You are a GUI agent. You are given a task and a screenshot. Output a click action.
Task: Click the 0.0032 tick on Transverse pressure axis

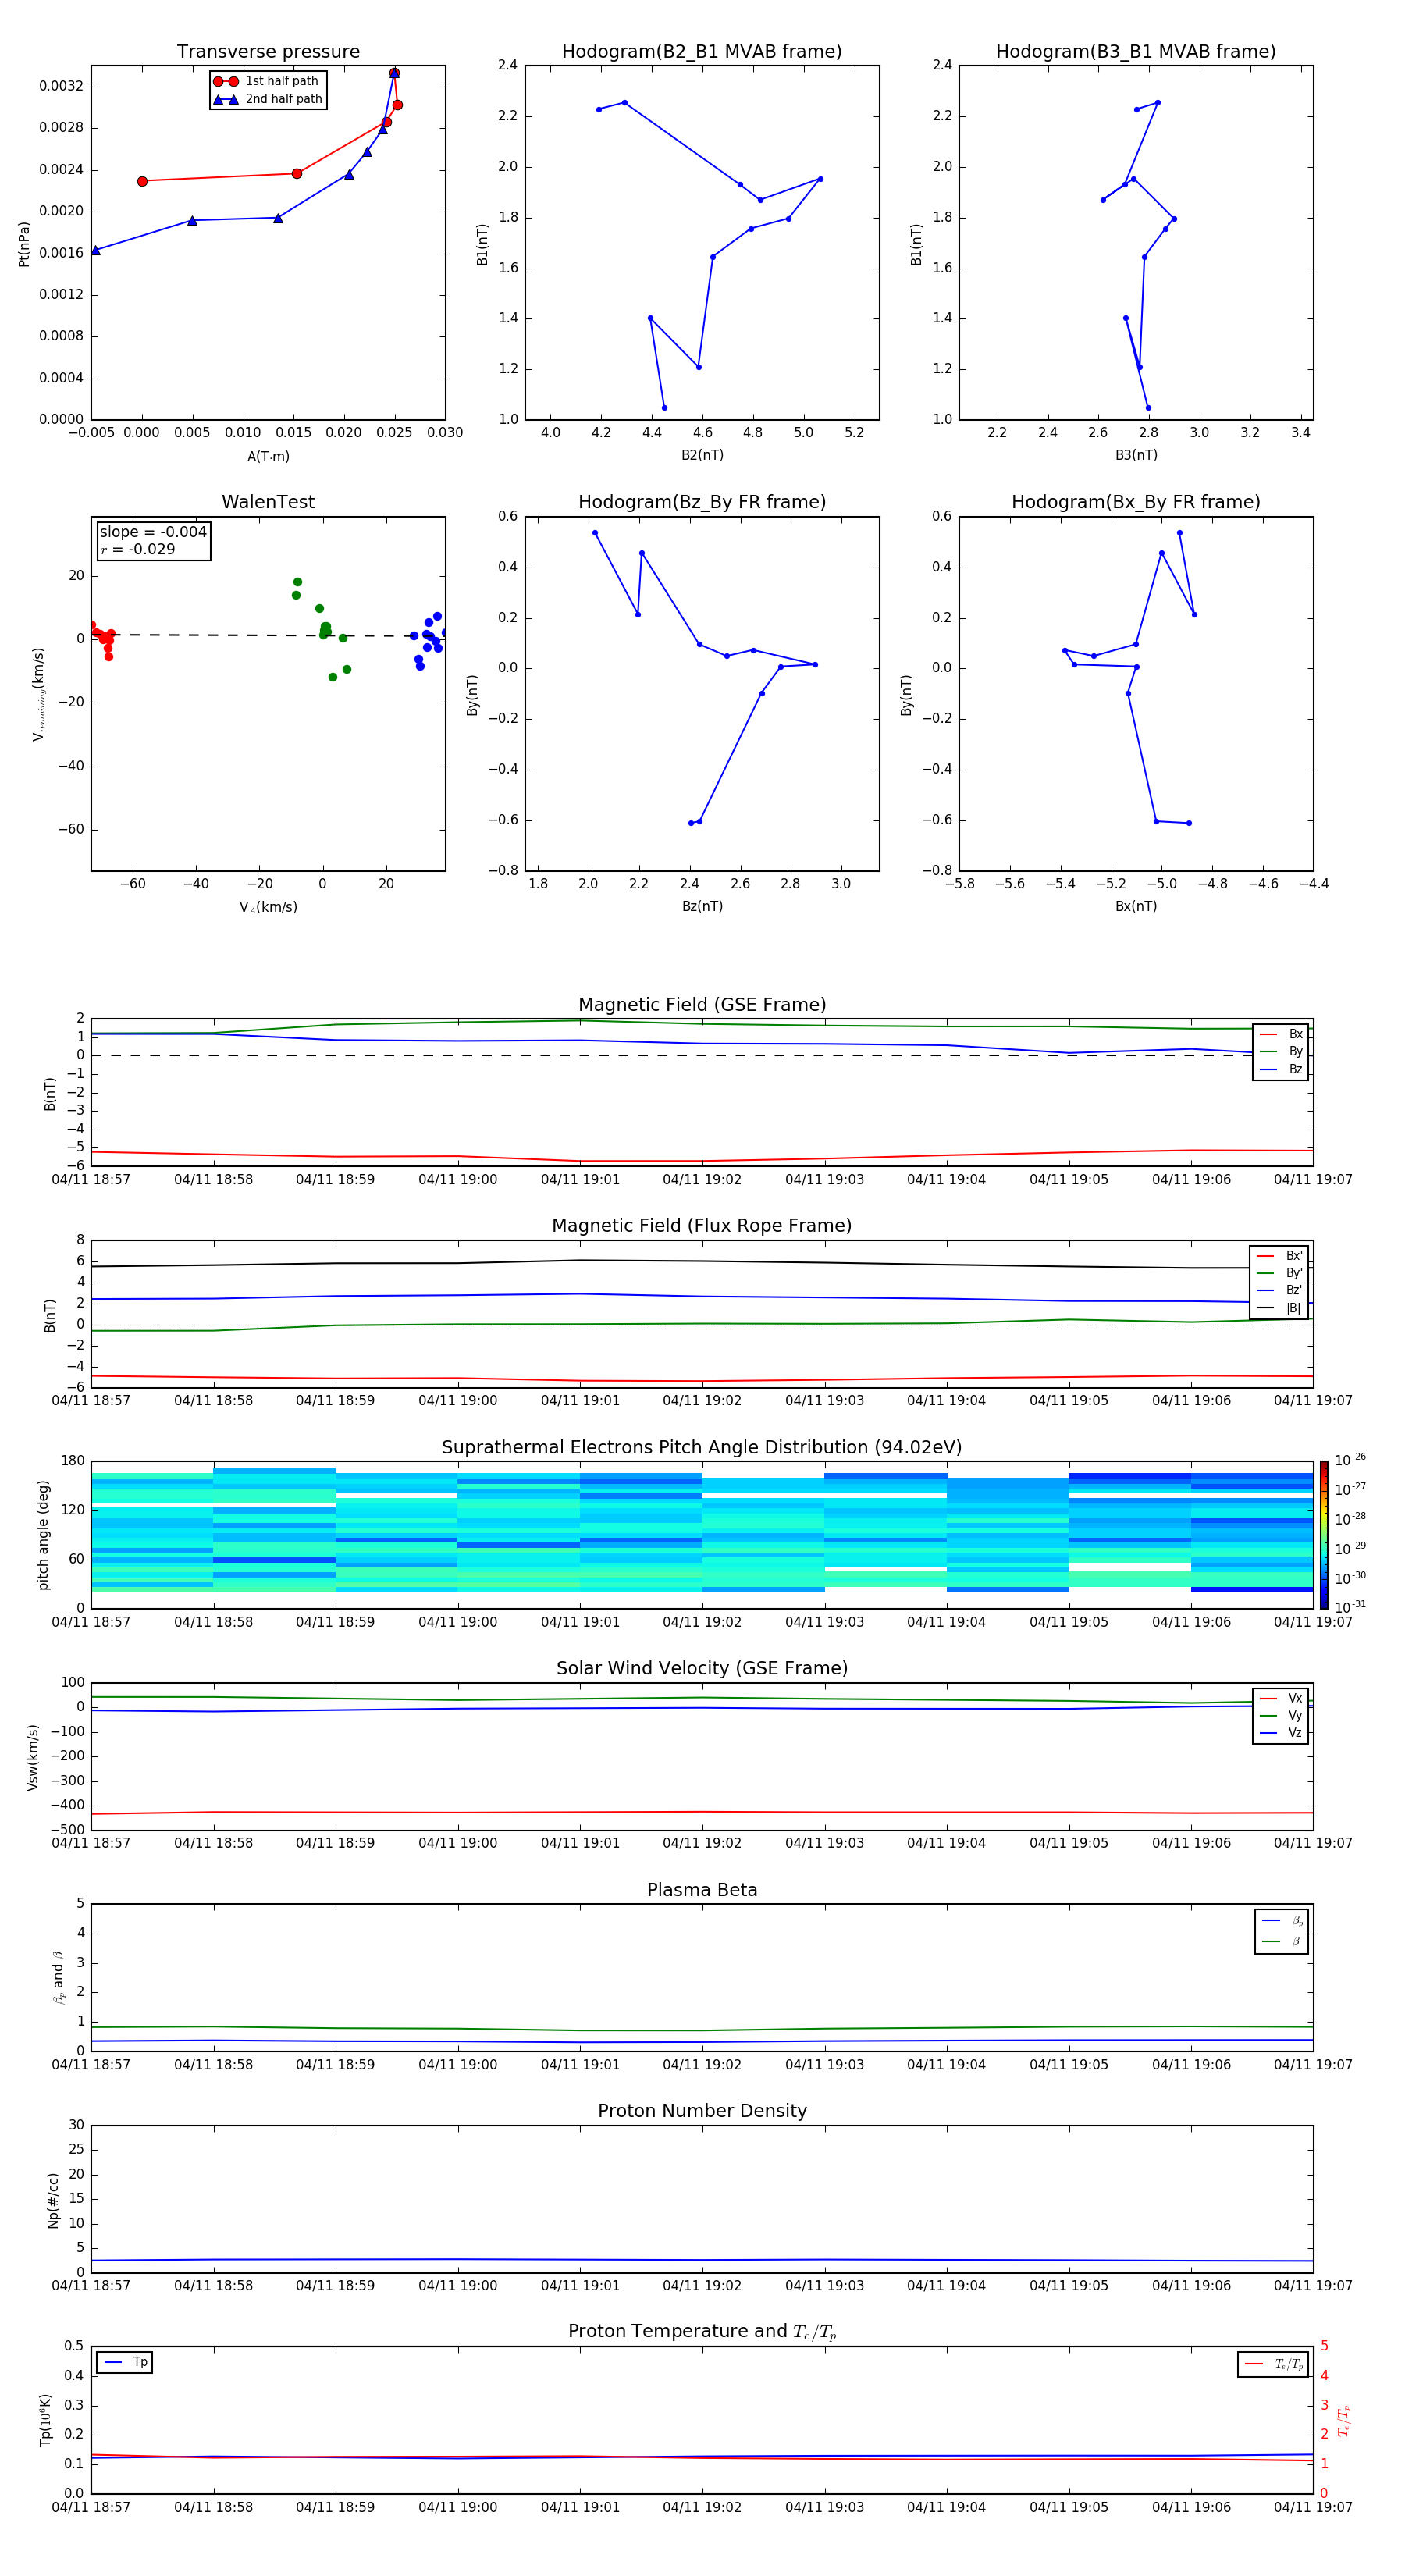61,86
